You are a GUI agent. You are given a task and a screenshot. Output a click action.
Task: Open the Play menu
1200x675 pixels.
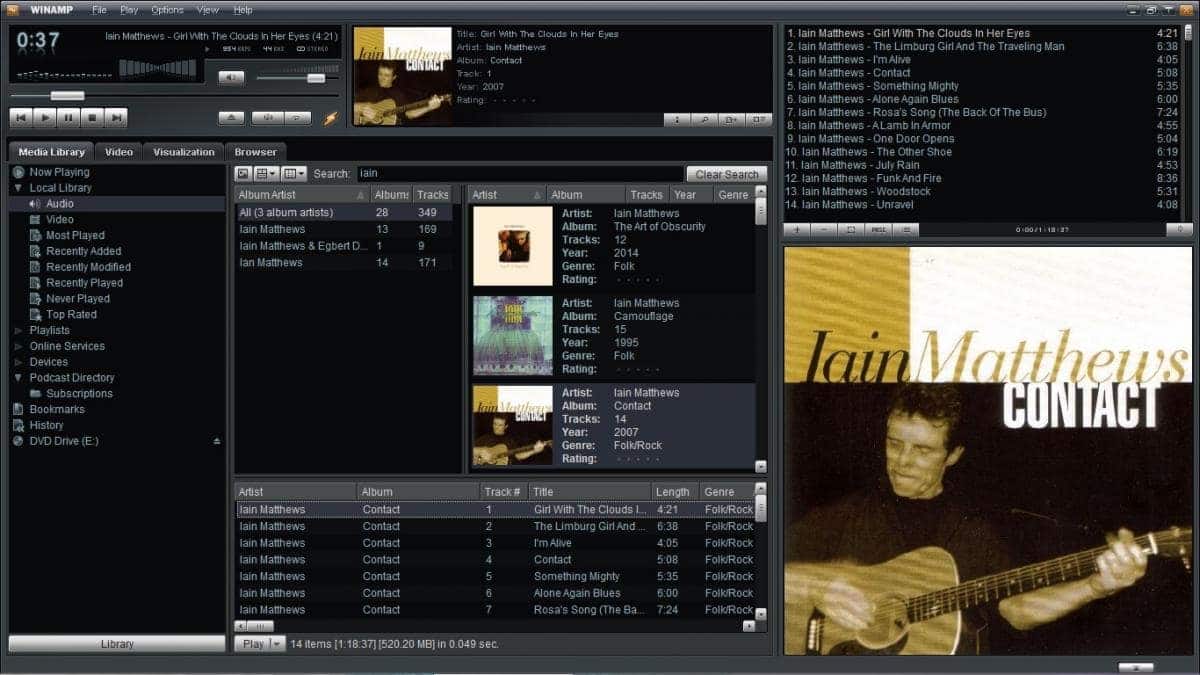pos(129,10)
